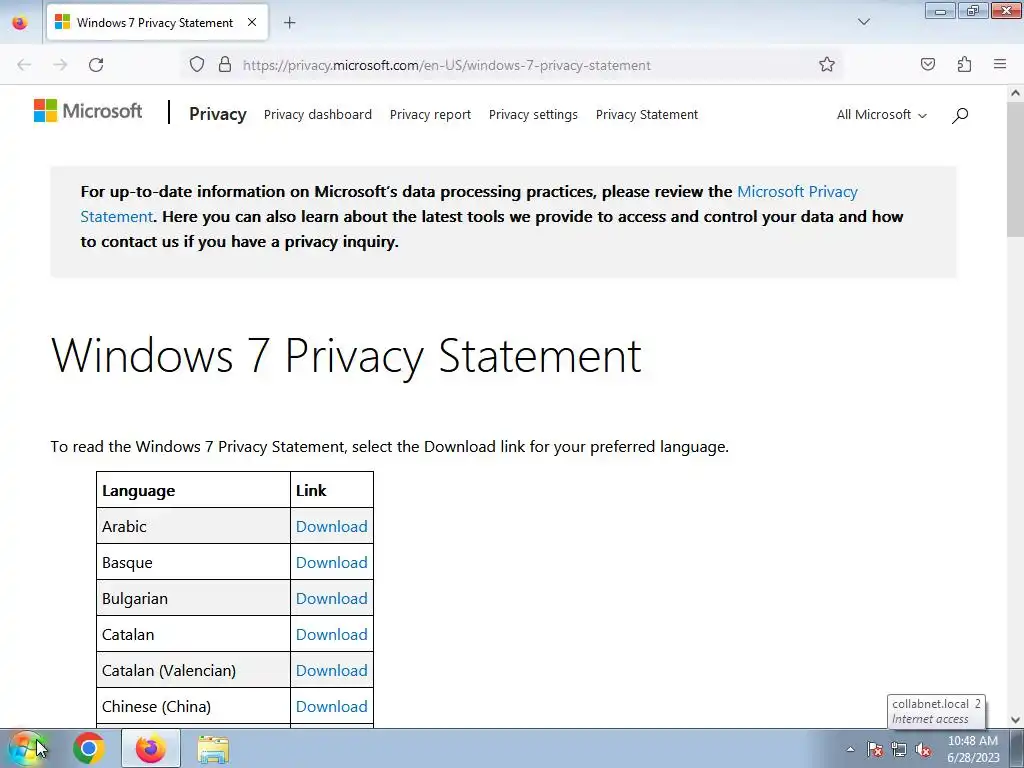Screen dimensions: 1024x768
Task: Download the Catalan privacy statement
Action: coord(331,634)
